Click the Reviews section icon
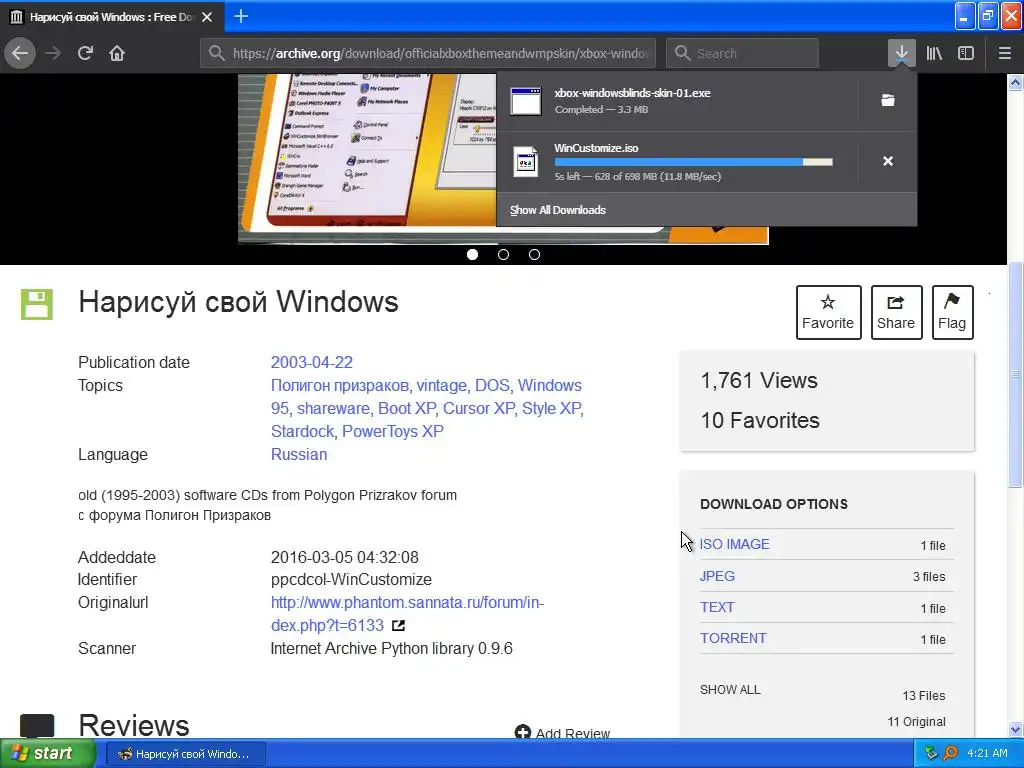 (37, 726)
